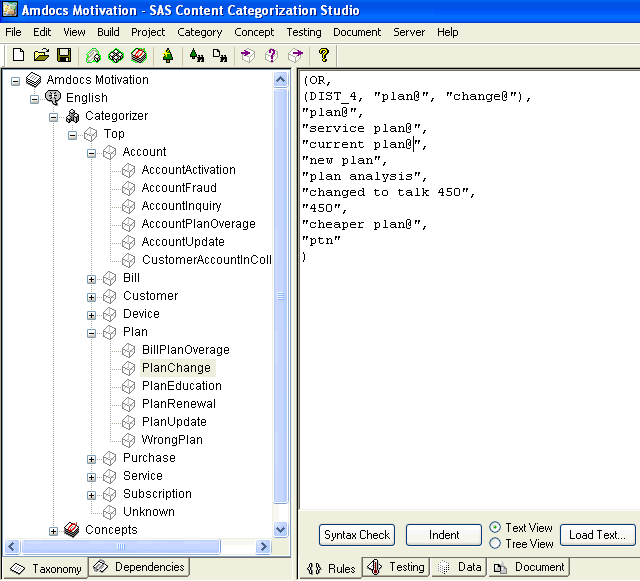The image size is (640, 581).
Task: Select the CustomerAccountInColl category
Action: click(x=207, y=260)
